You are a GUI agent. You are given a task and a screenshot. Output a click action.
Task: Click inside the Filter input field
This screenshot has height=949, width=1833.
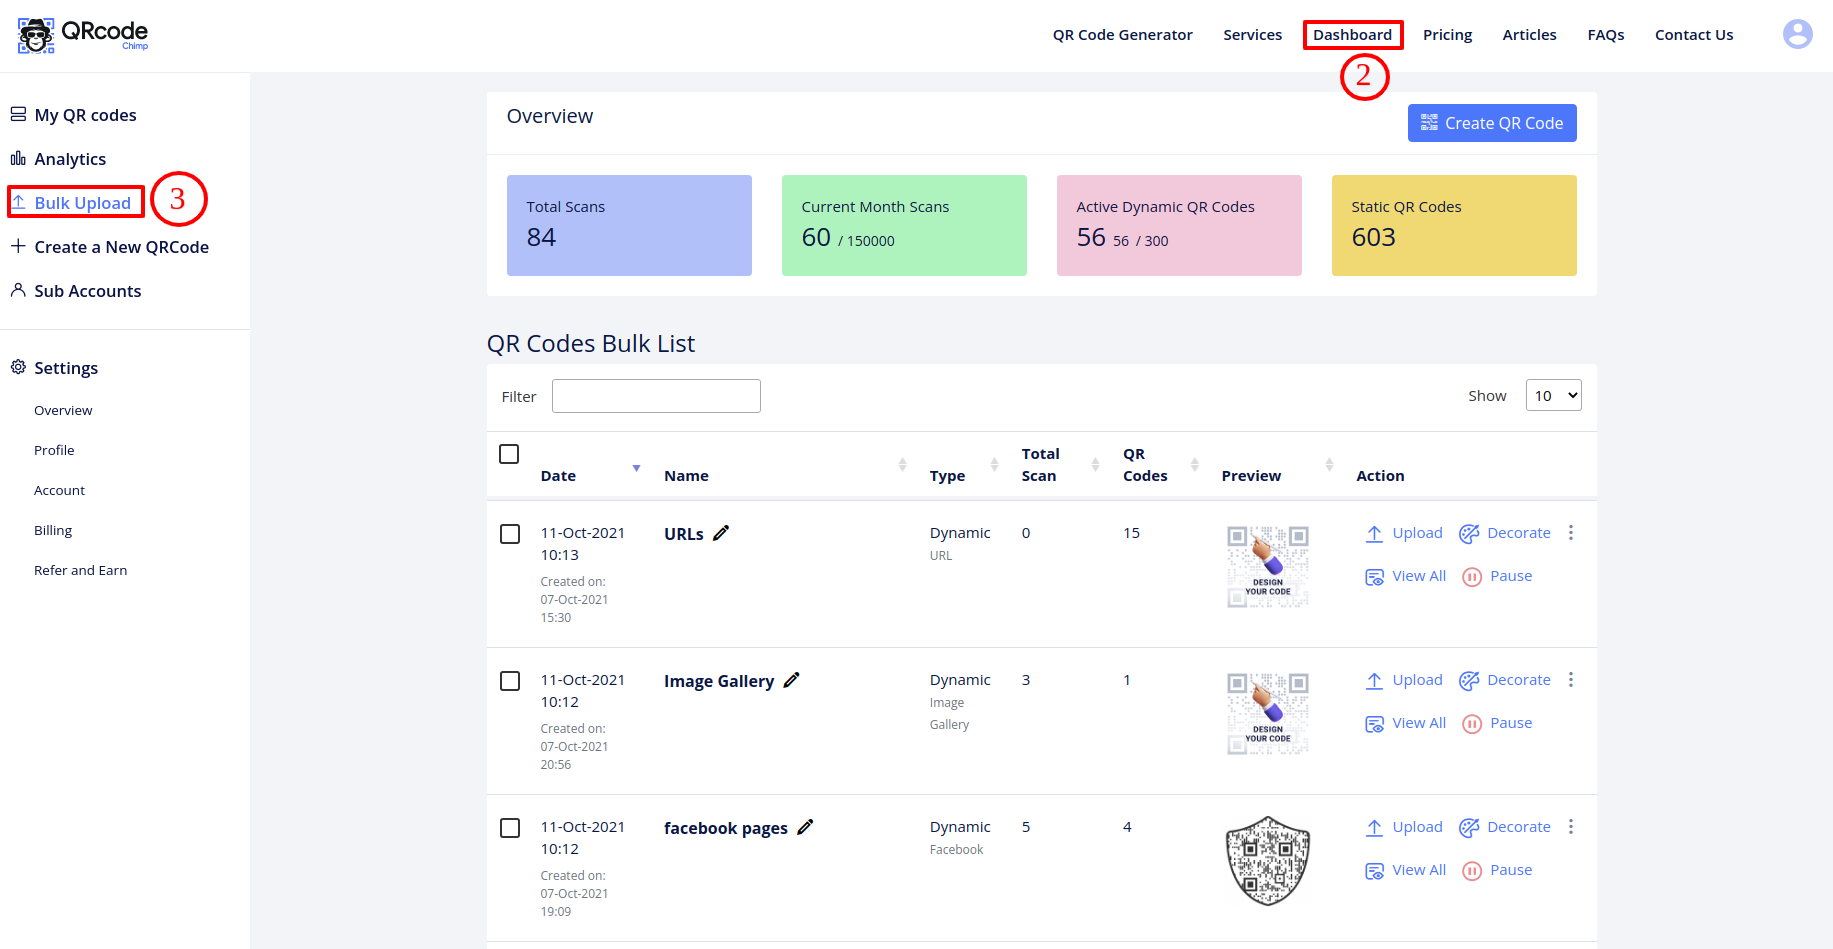655,395
